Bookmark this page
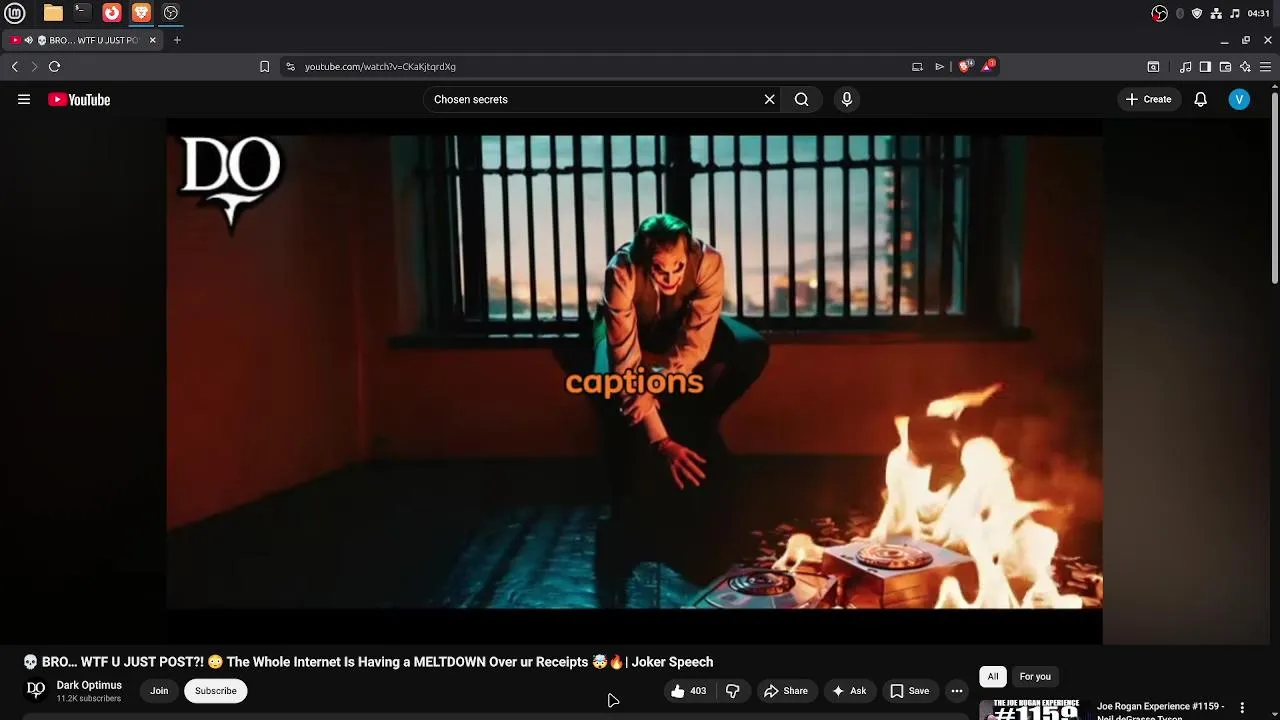The width and height of the screenshot is (1280, 720). pos(264,66)
